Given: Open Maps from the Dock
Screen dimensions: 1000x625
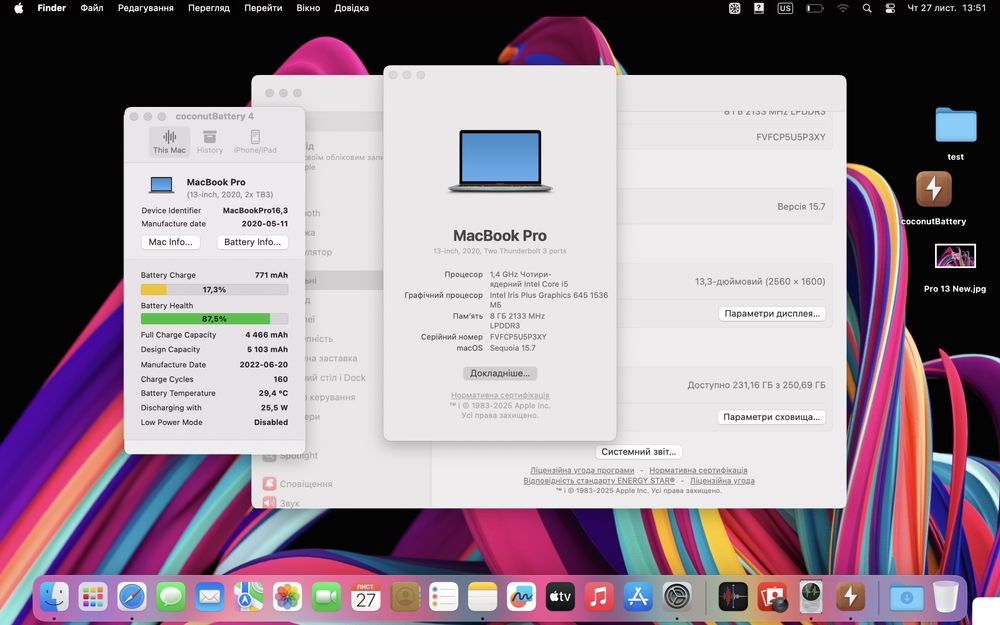Looking at the screenshot, I should (x=249, y=597).
